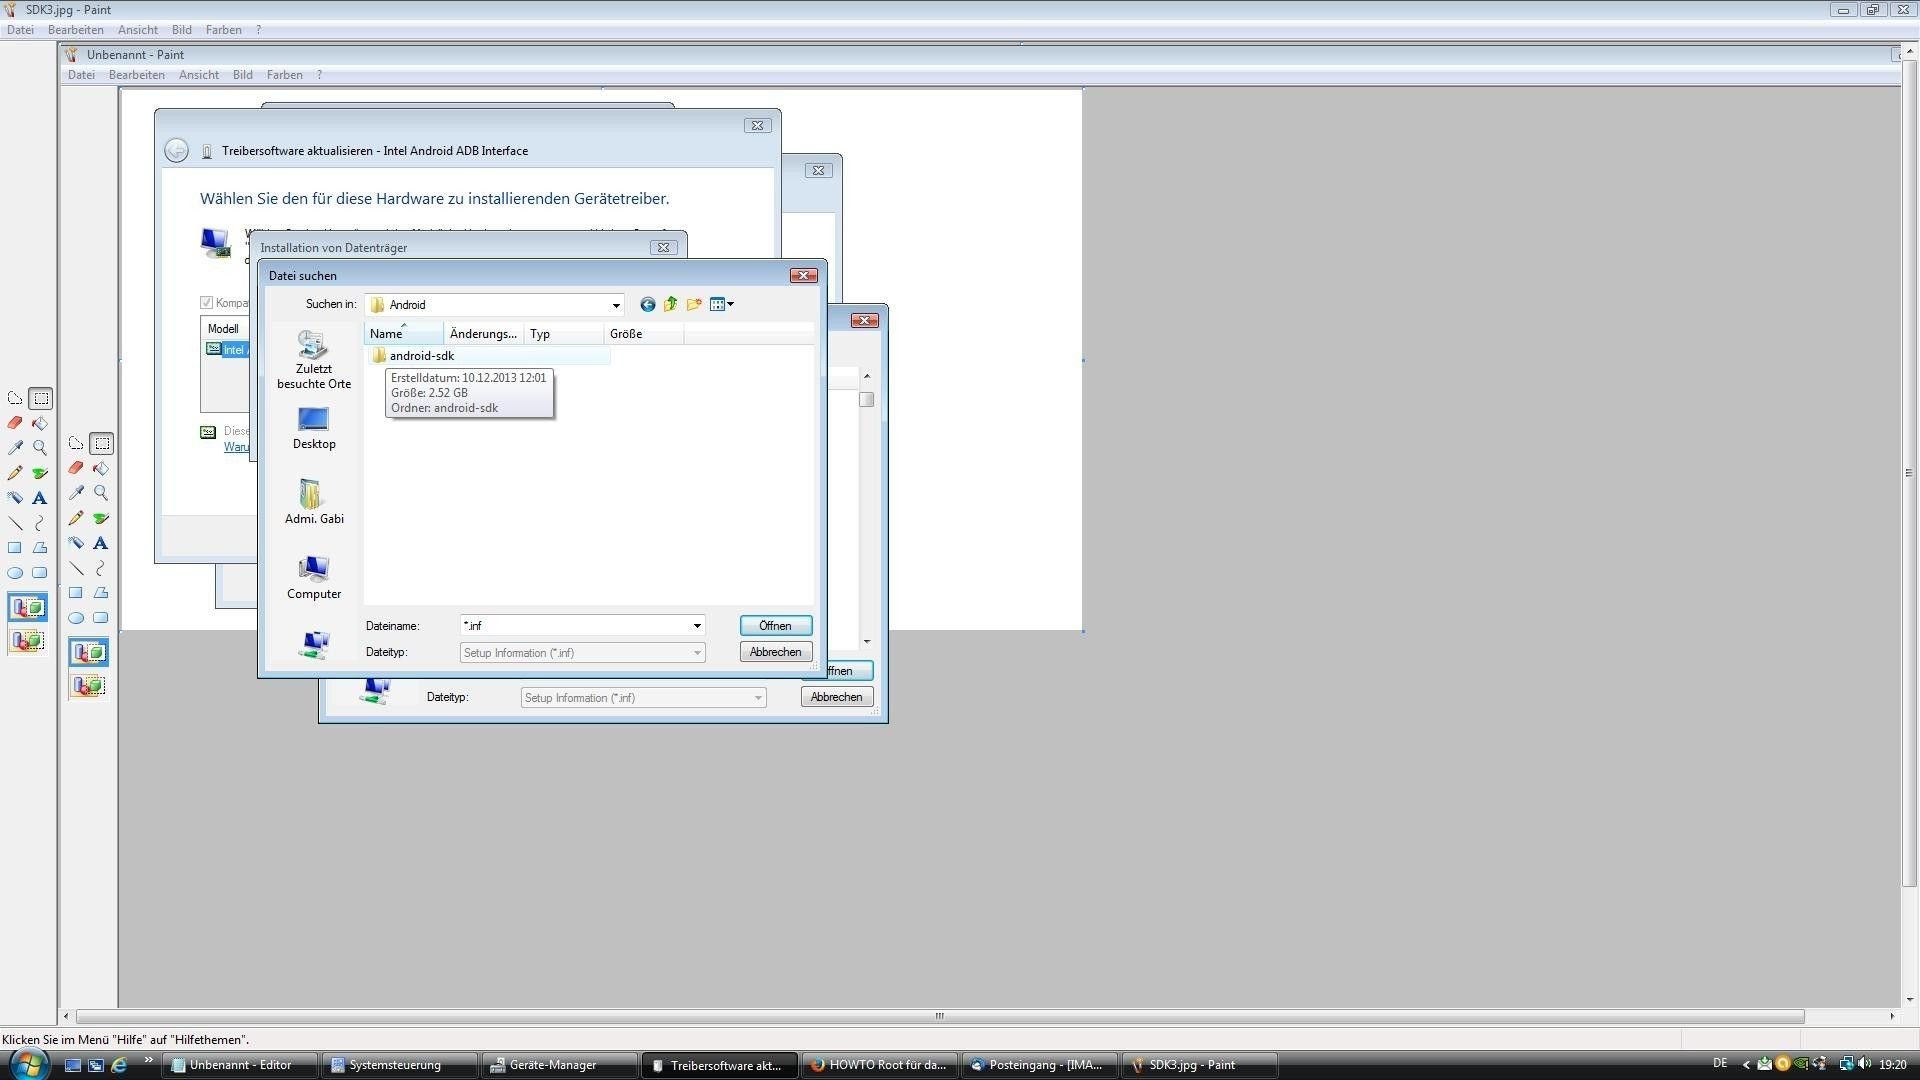Screen dimensions: 1920x1080
Task: Expand the Suchen in Android dropdown
Action: coord(616,305)
